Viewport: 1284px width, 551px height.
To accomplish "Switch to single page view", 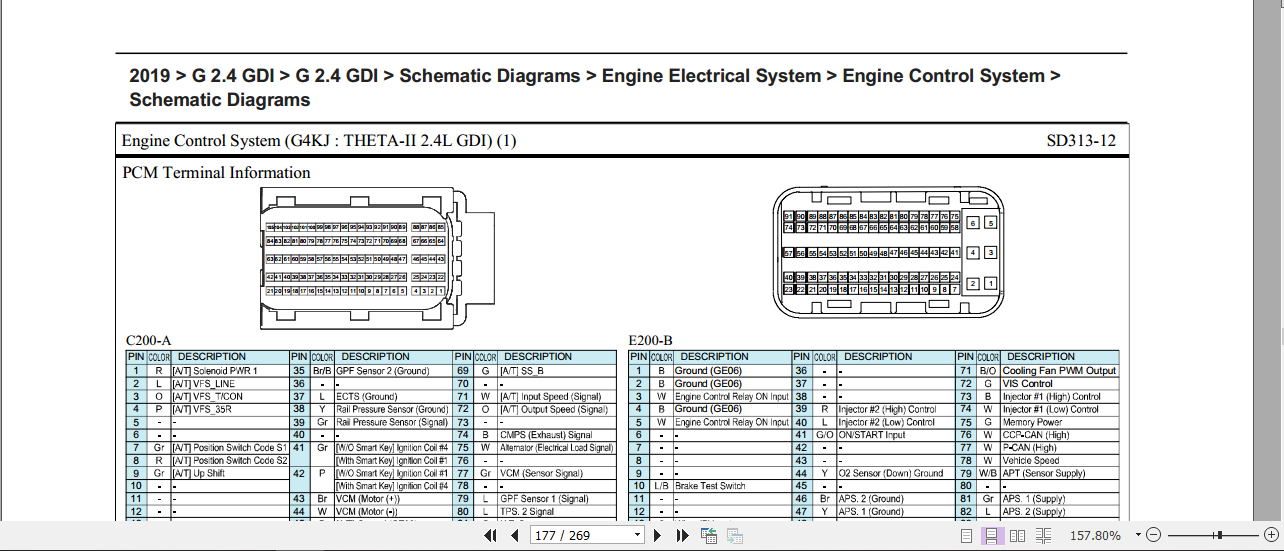I will [x=967, y=536].
